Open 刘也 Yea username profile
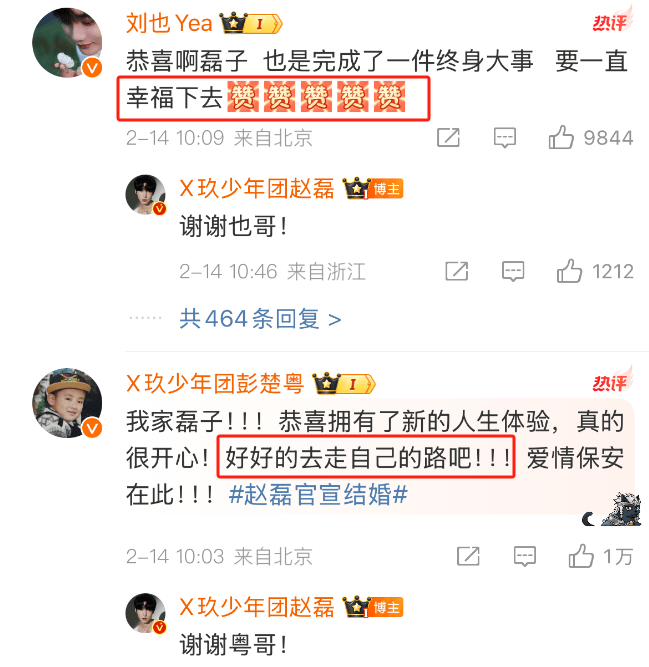The image size is (649, 667). click(x=169, y=23)
